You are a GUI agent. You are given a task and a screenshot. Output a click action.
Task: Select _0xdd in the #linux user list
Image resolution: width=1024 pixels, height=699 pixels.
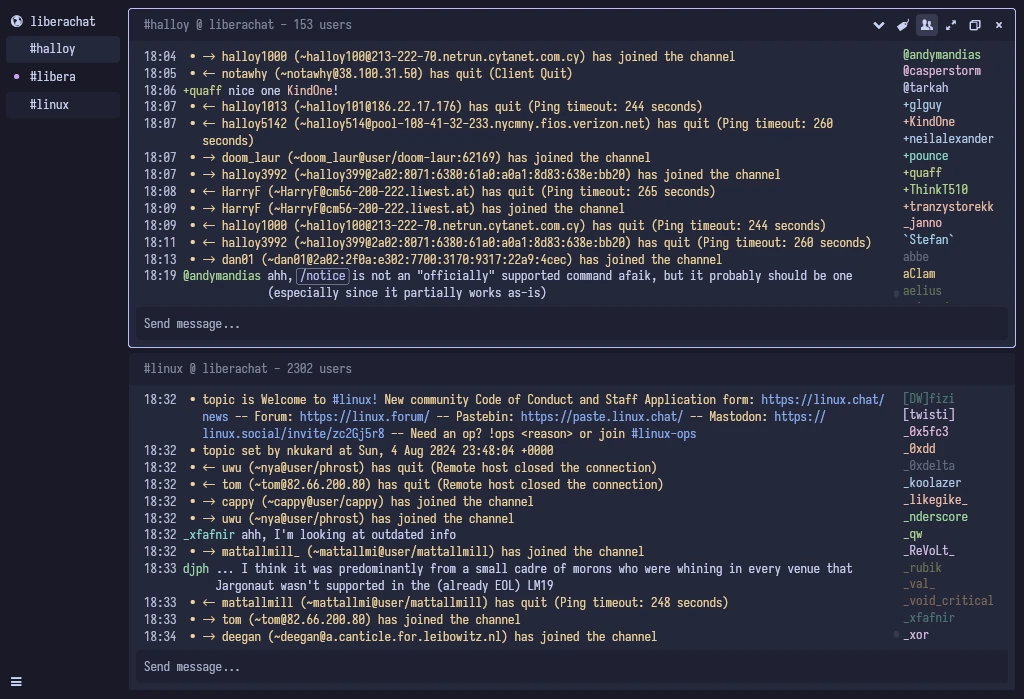(919, 449)
